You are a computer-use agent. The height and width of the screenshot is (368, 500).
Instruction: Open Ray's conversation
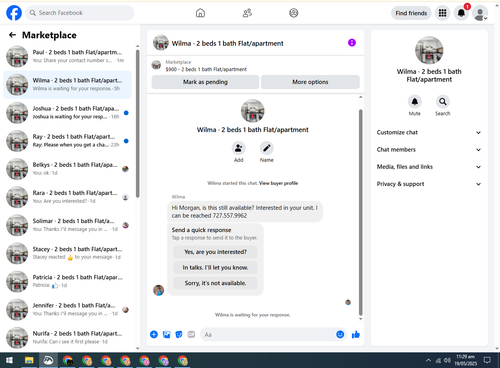67,141
